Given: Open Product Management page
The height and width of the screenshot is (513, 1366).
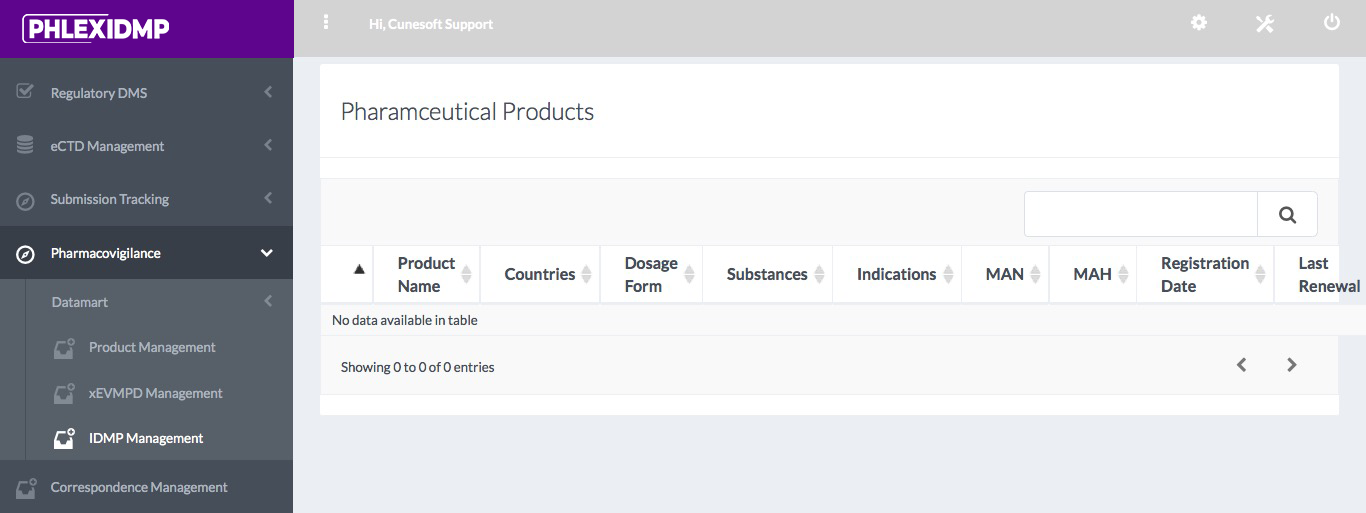Looking at the screenshot, I should pos(152,347).
